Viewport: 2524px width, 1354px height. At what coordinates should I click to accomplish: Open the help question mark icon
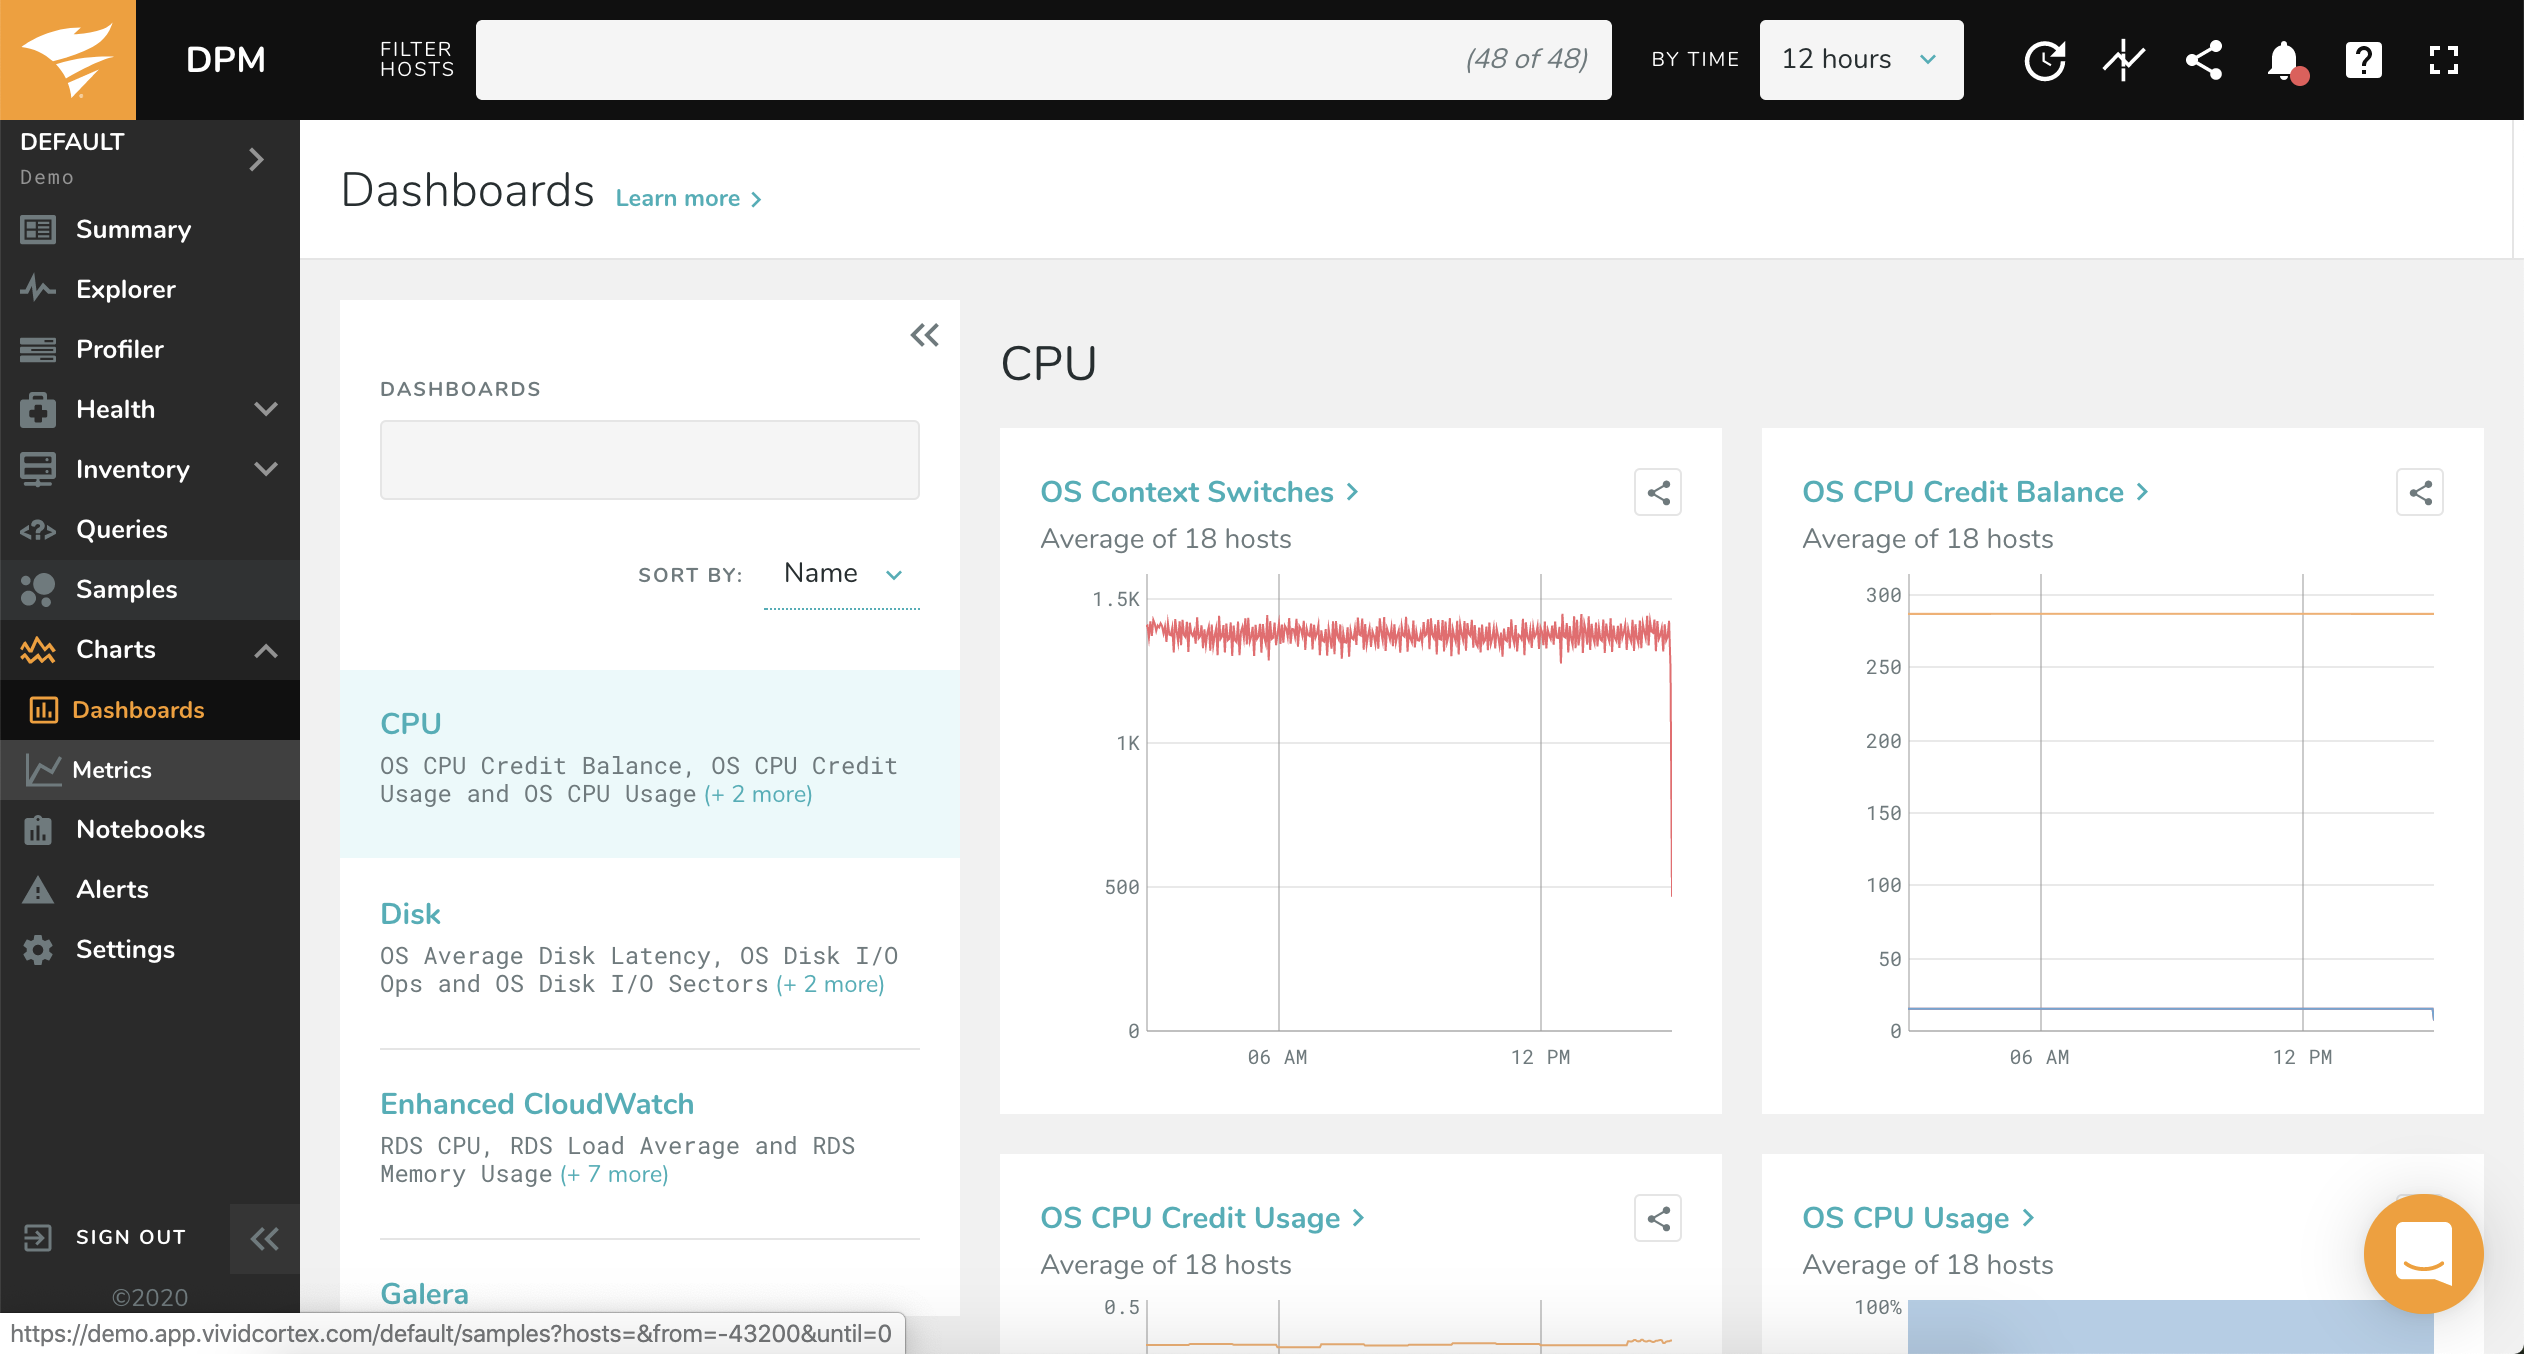click(x=2363, y=60)
